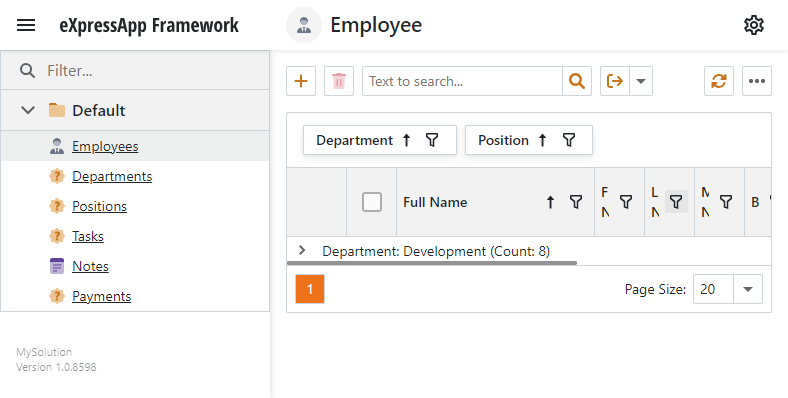Click the Employees person icon in sidebar
Image resolution: width=788 pixels, height=398 pixels.
[x=57, y=146]
